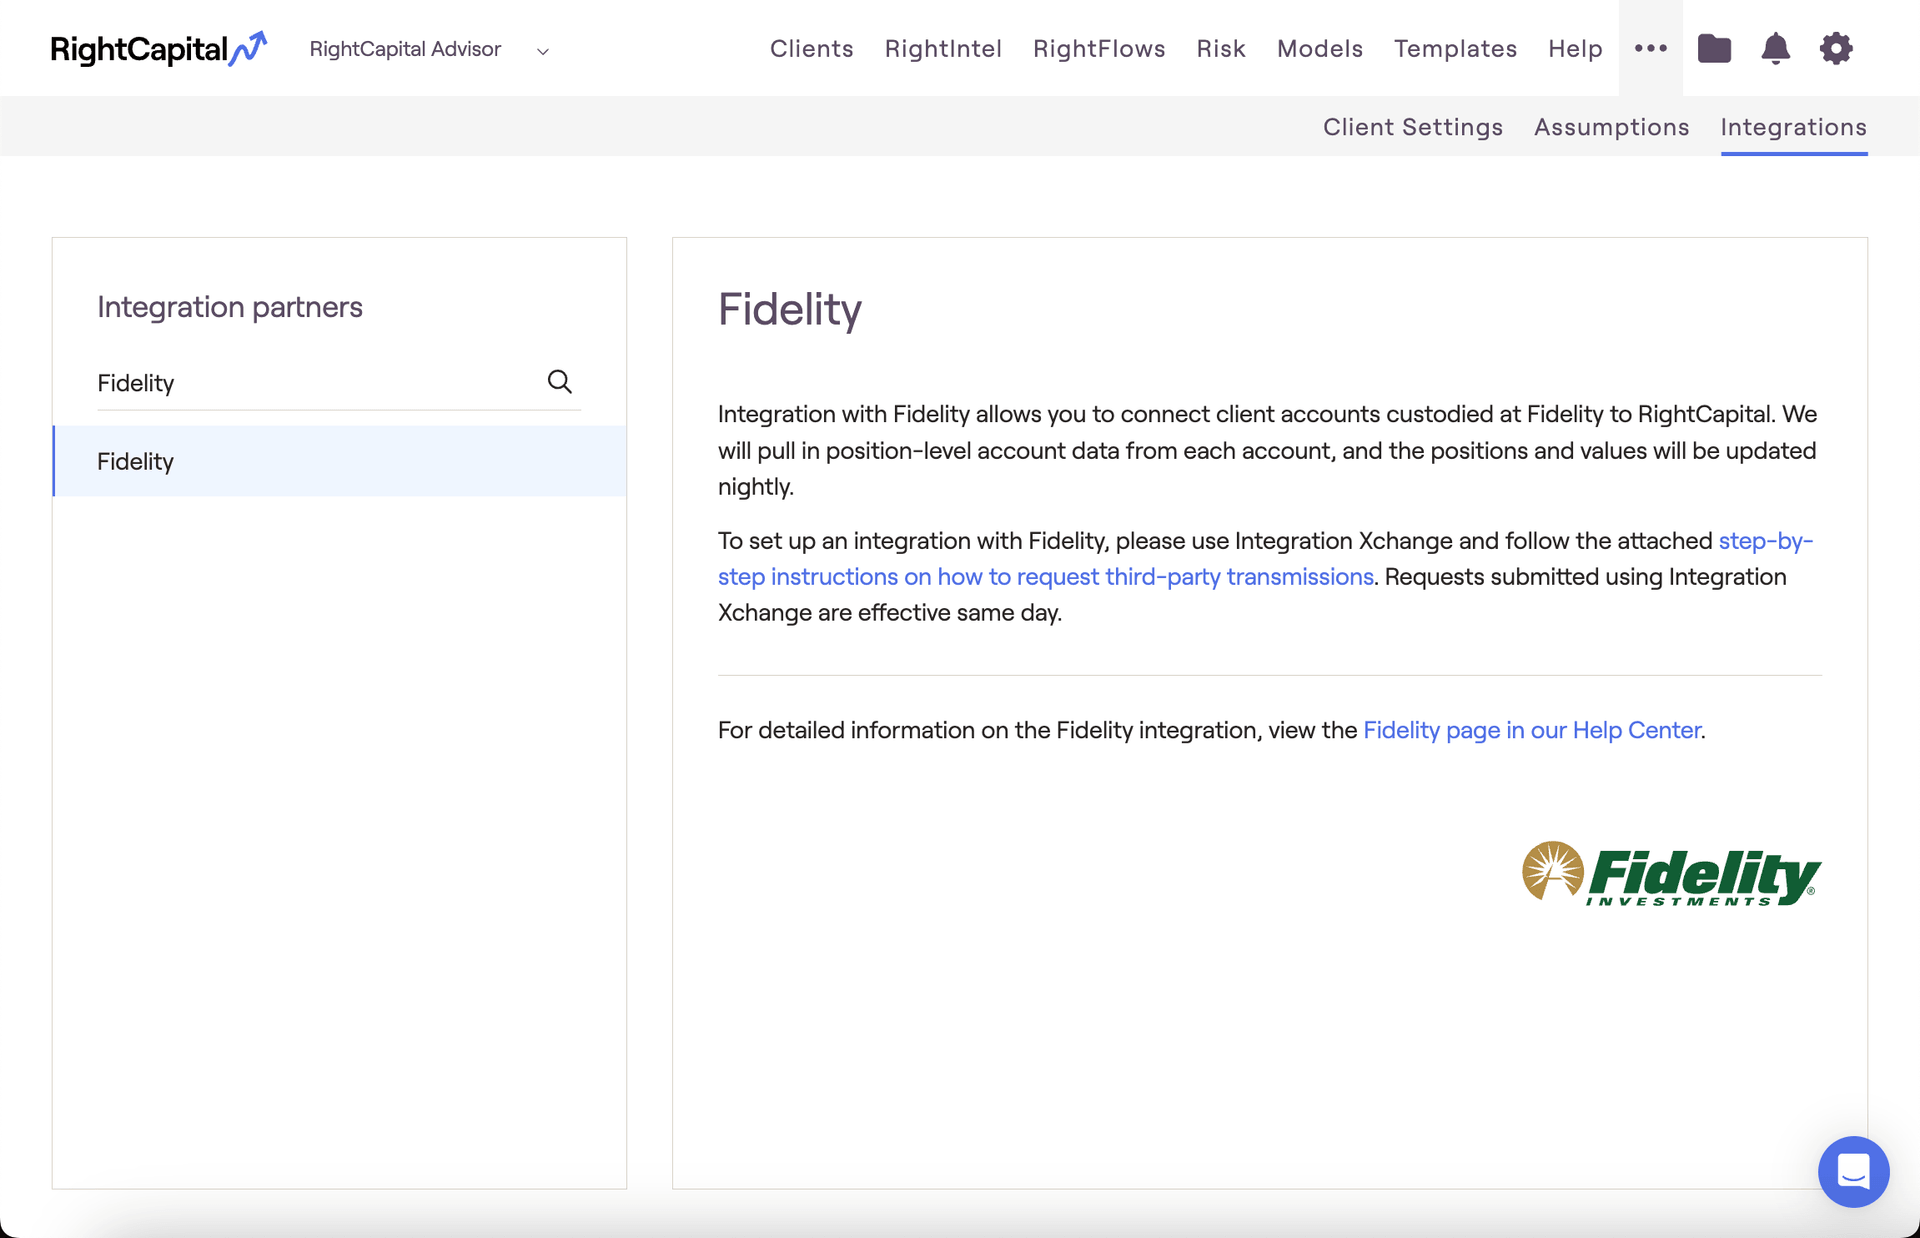Click the search magnifier icon
Image resolution: width=1920 pixels, height=1238 pixels.
pyautogui.click(x=560, y=381)
